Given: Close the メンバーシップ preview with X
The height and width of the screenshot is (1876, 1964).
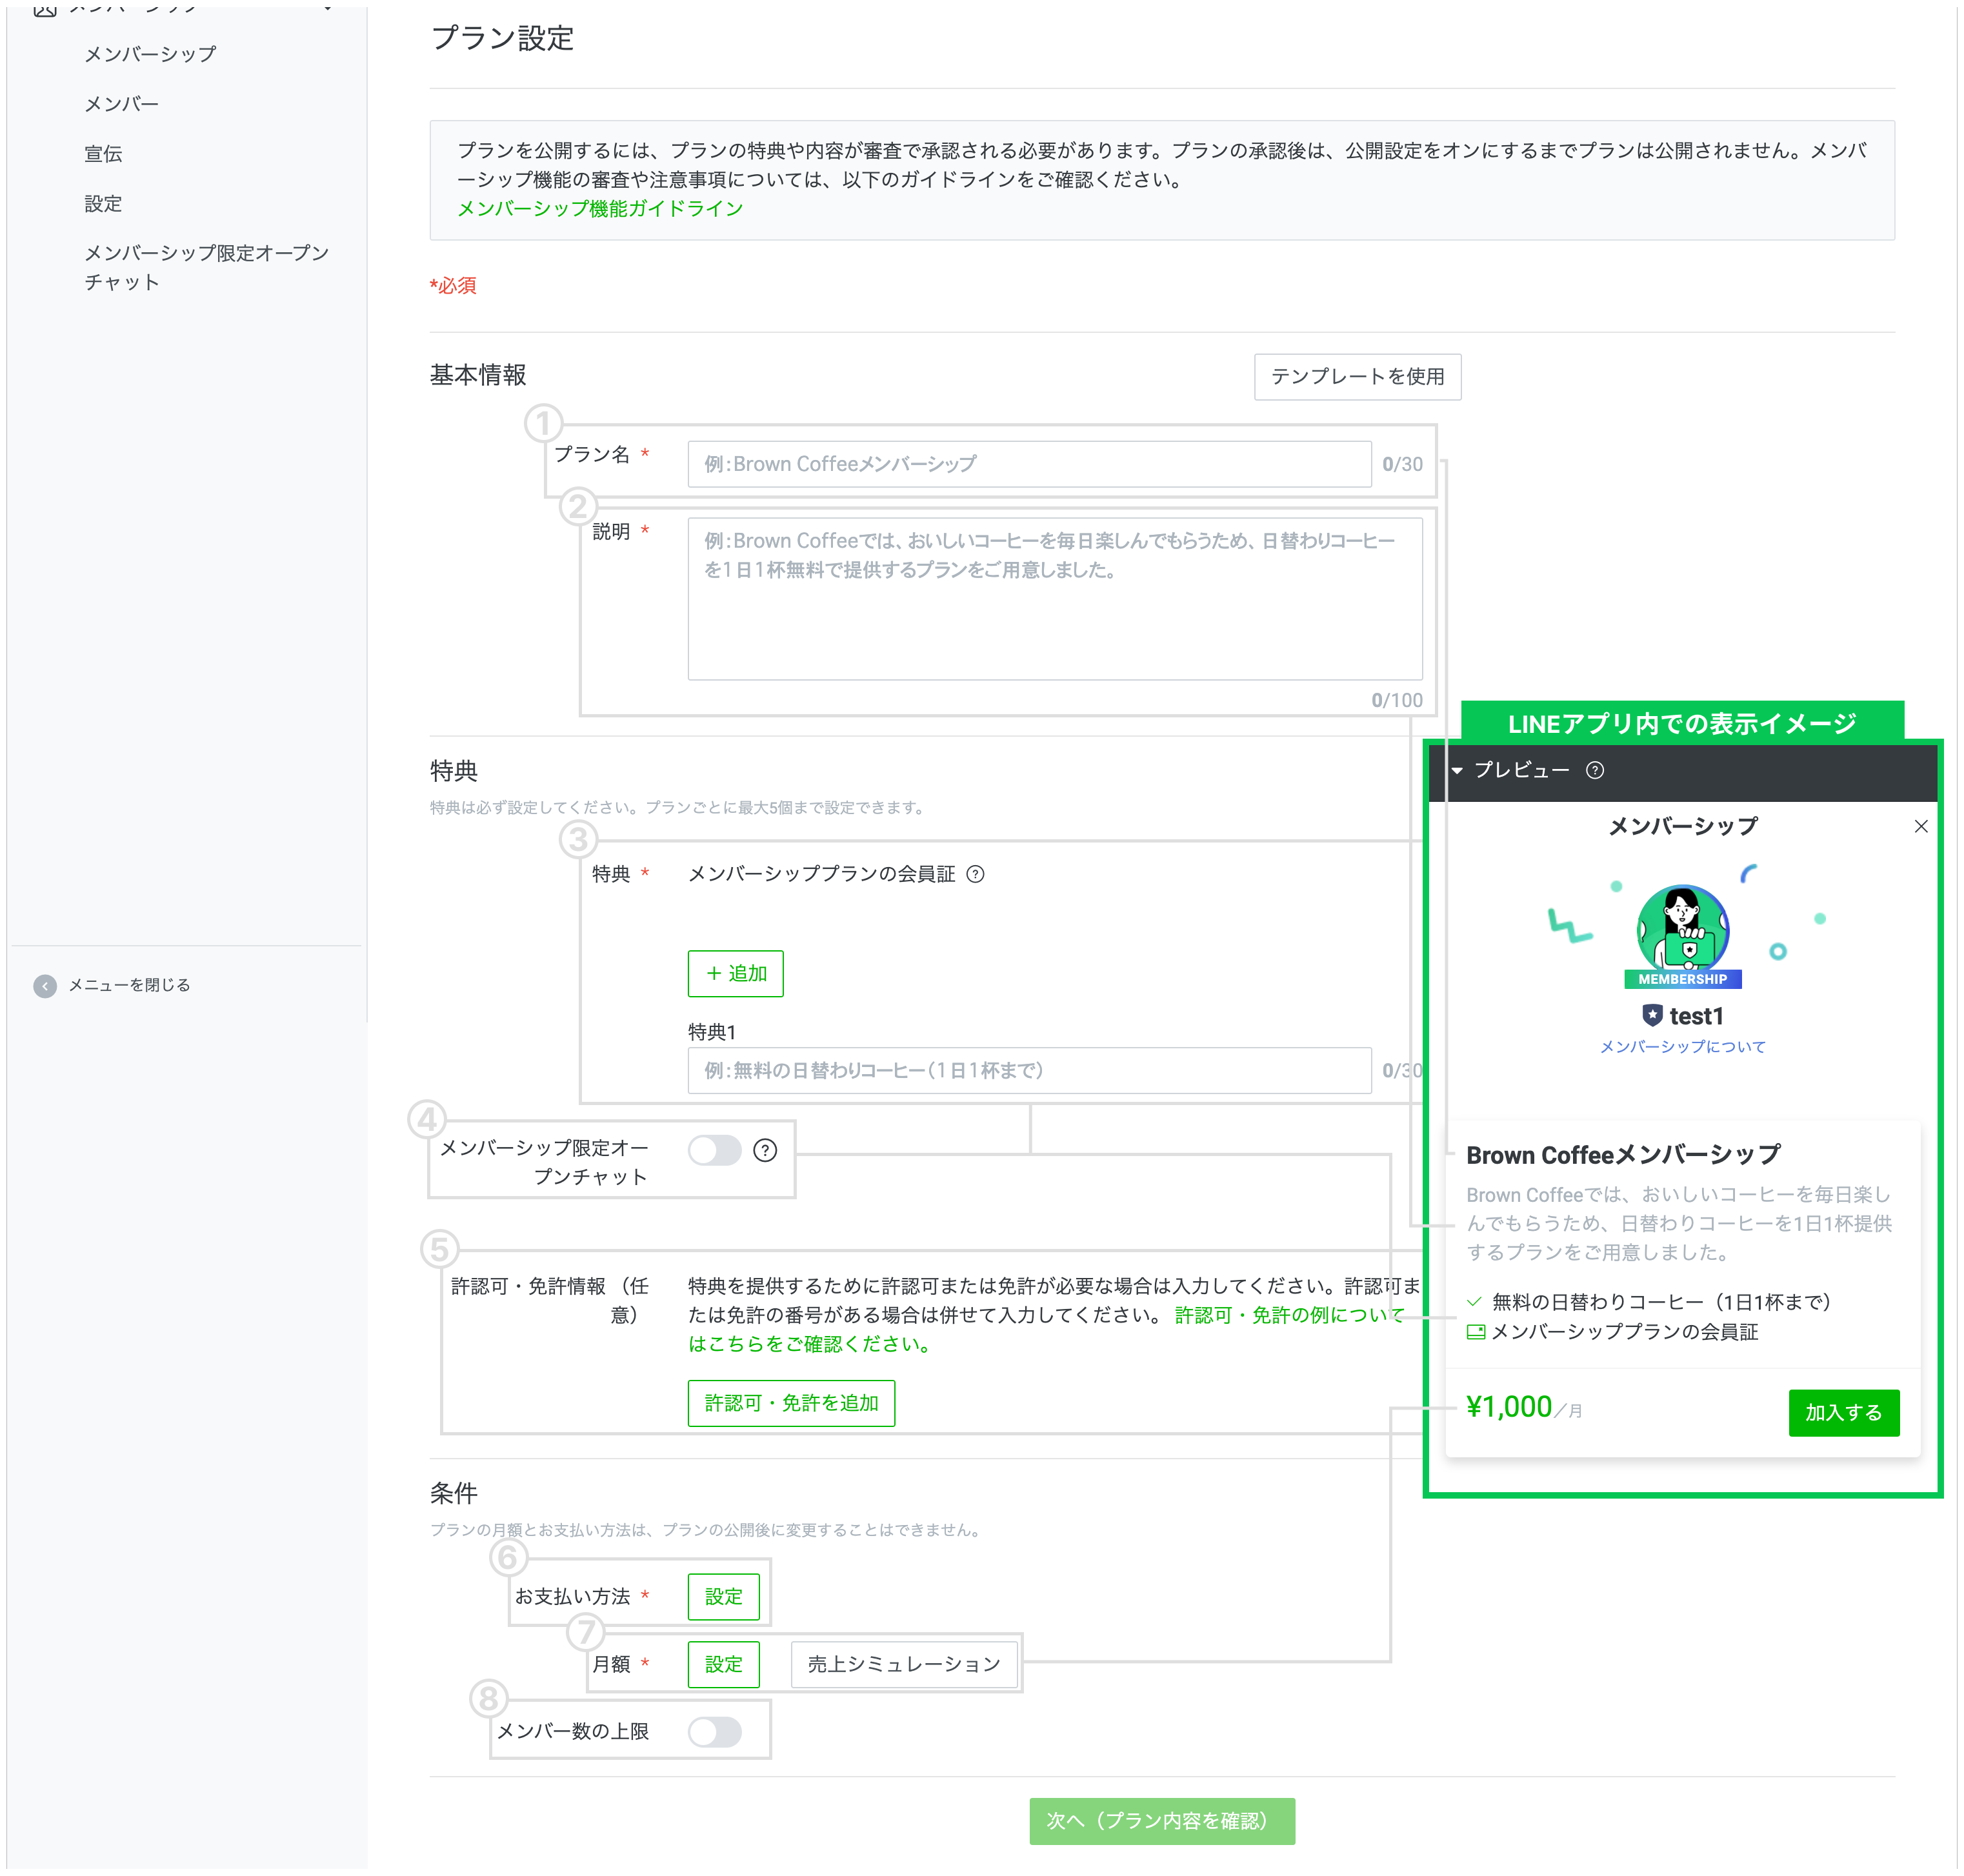Looking at the screenshot, I should 1920,826.
